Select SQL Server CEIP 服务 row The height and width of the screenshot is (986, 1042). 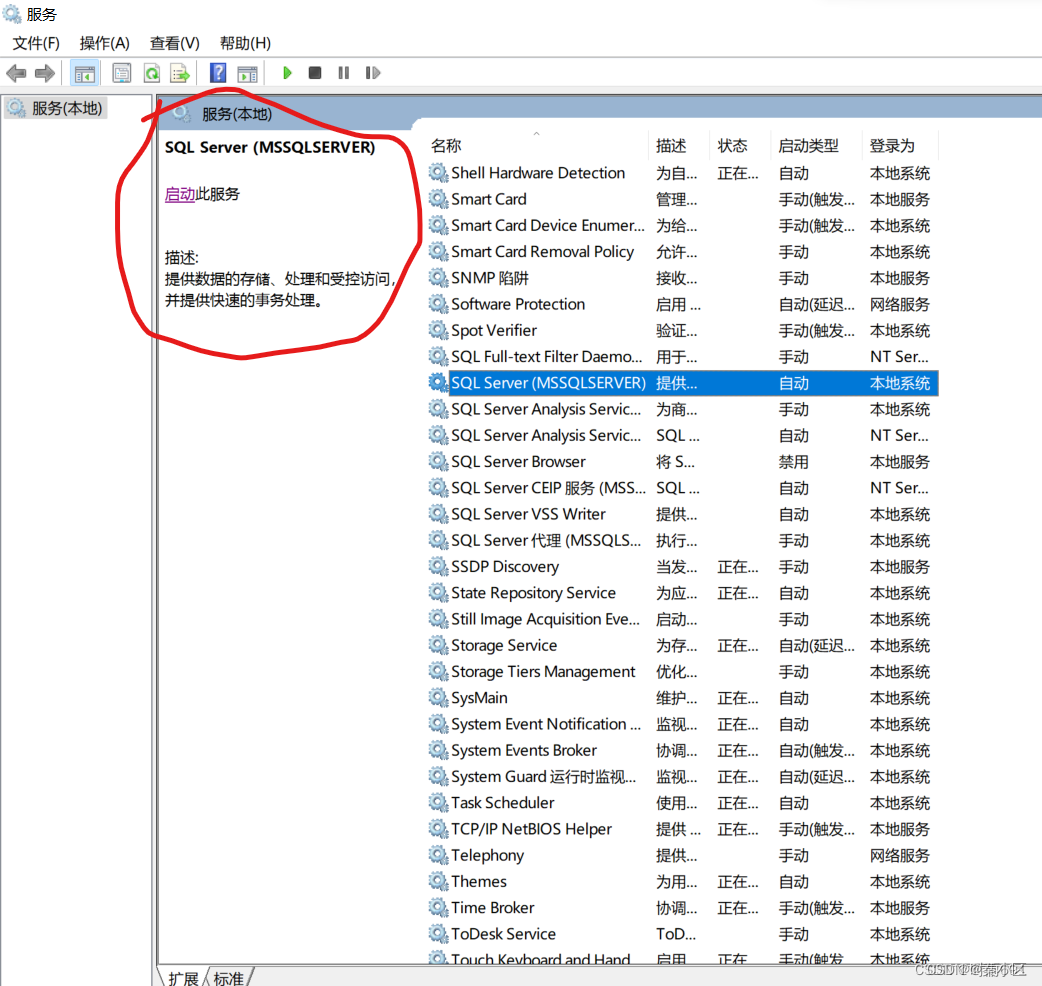(683, 488)
